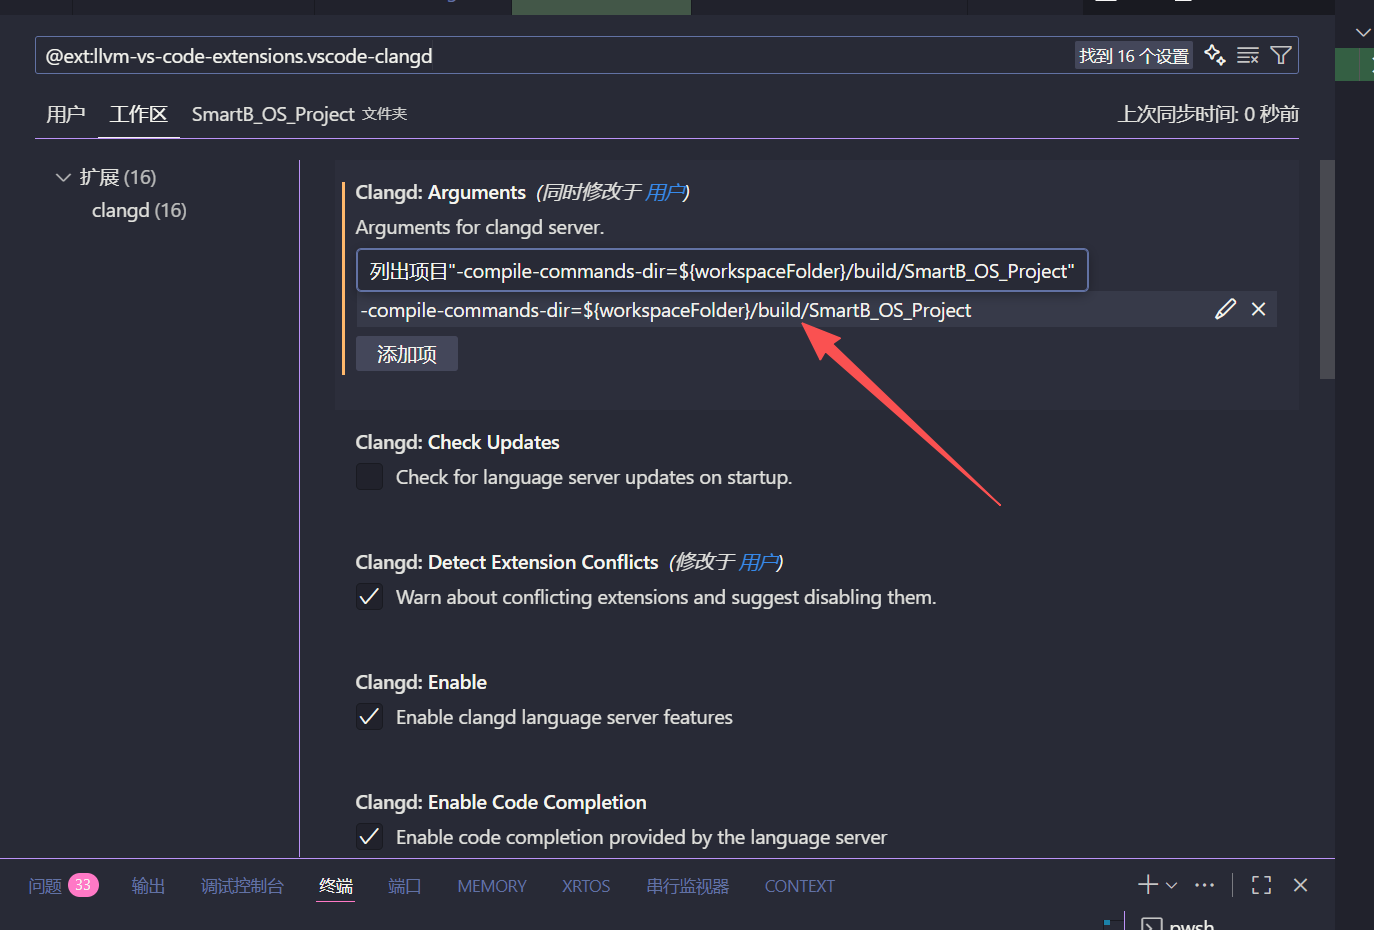1374x930 pixels.
Task: Collapse the 扩展 (16) tree group
Action: point(63,177)
